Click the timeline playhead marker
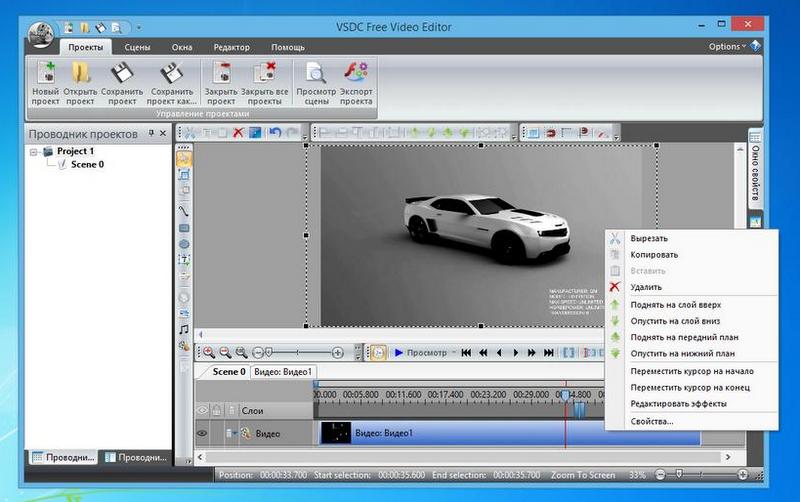800x502 pixels. click(x=565, y=395)
